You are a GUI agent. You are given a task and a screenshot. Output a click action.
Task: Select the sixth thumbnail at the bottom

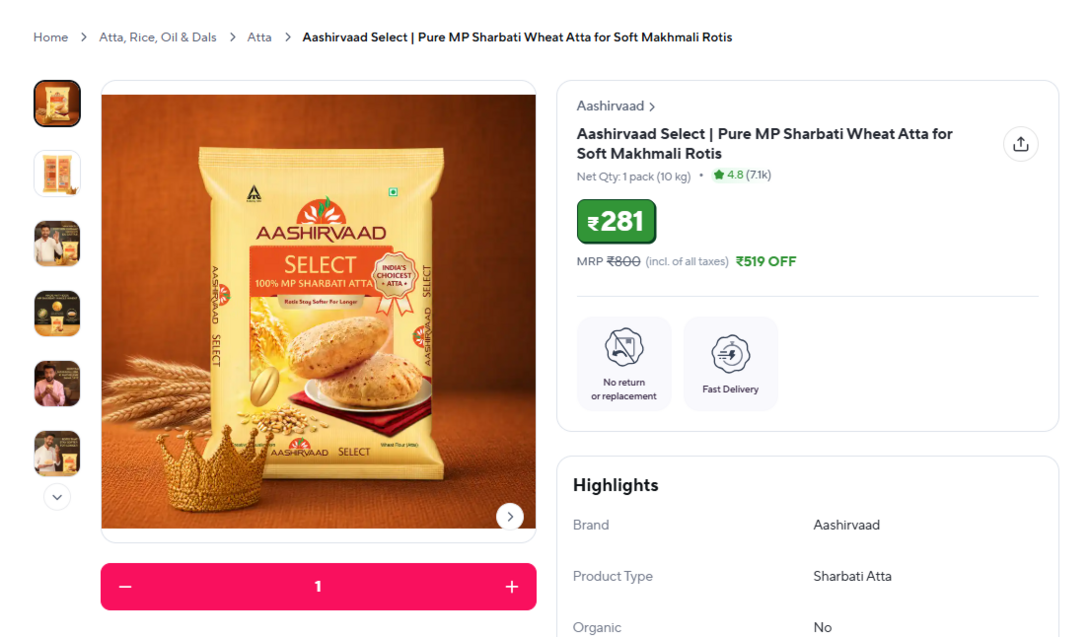pyautogui.click(x=57, y=453)
